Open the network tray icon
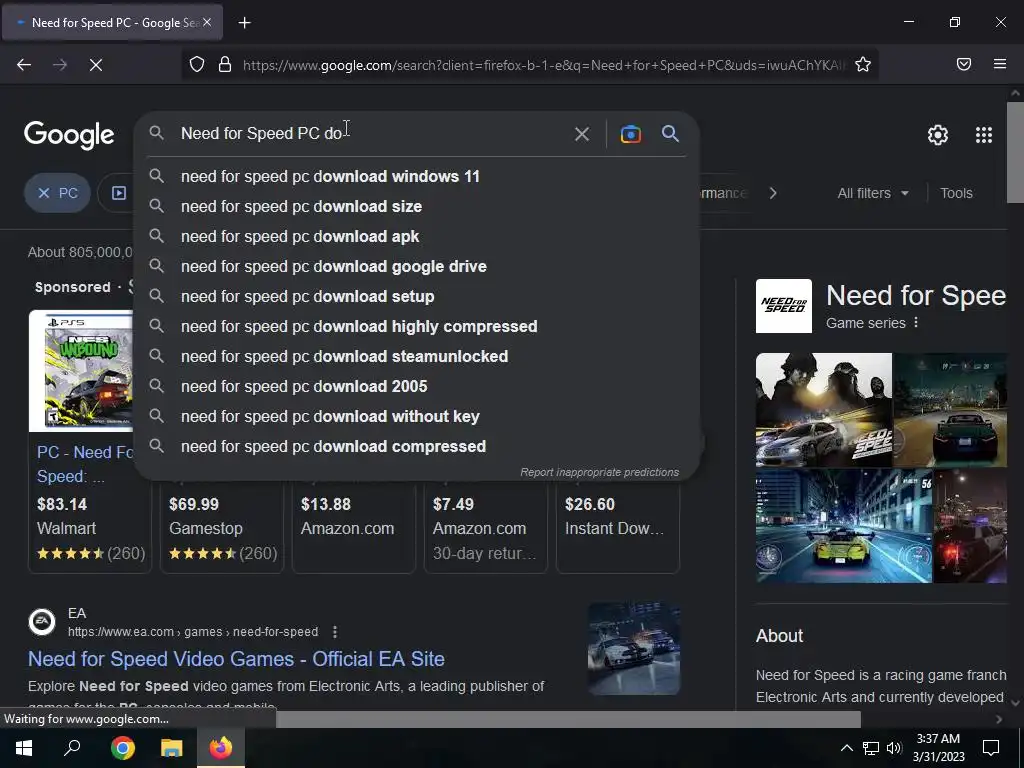1024x768 pixels. pyautogui.click(x=871, y=748)
